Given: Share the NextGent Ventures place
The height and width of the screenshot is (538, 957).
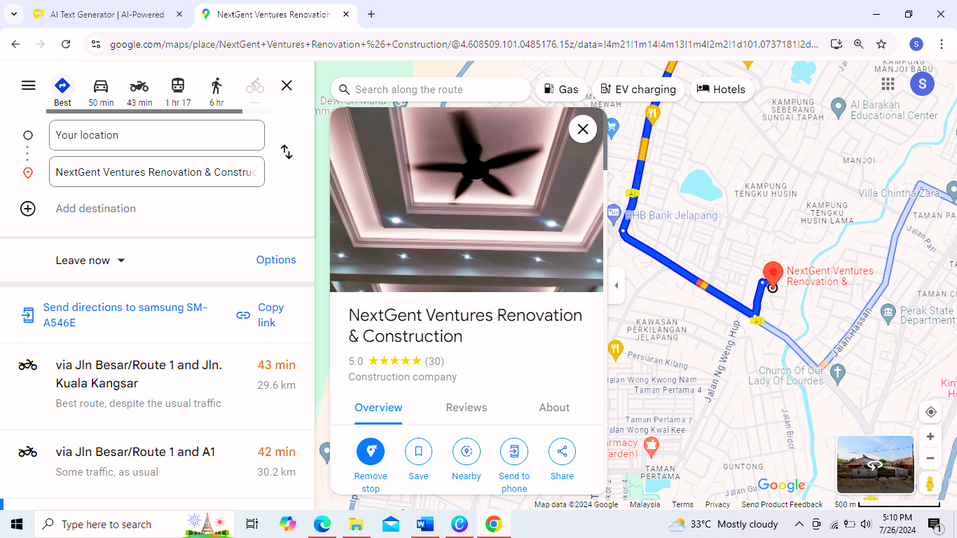Looking at the screenshot, I should [x=562, y=459].
